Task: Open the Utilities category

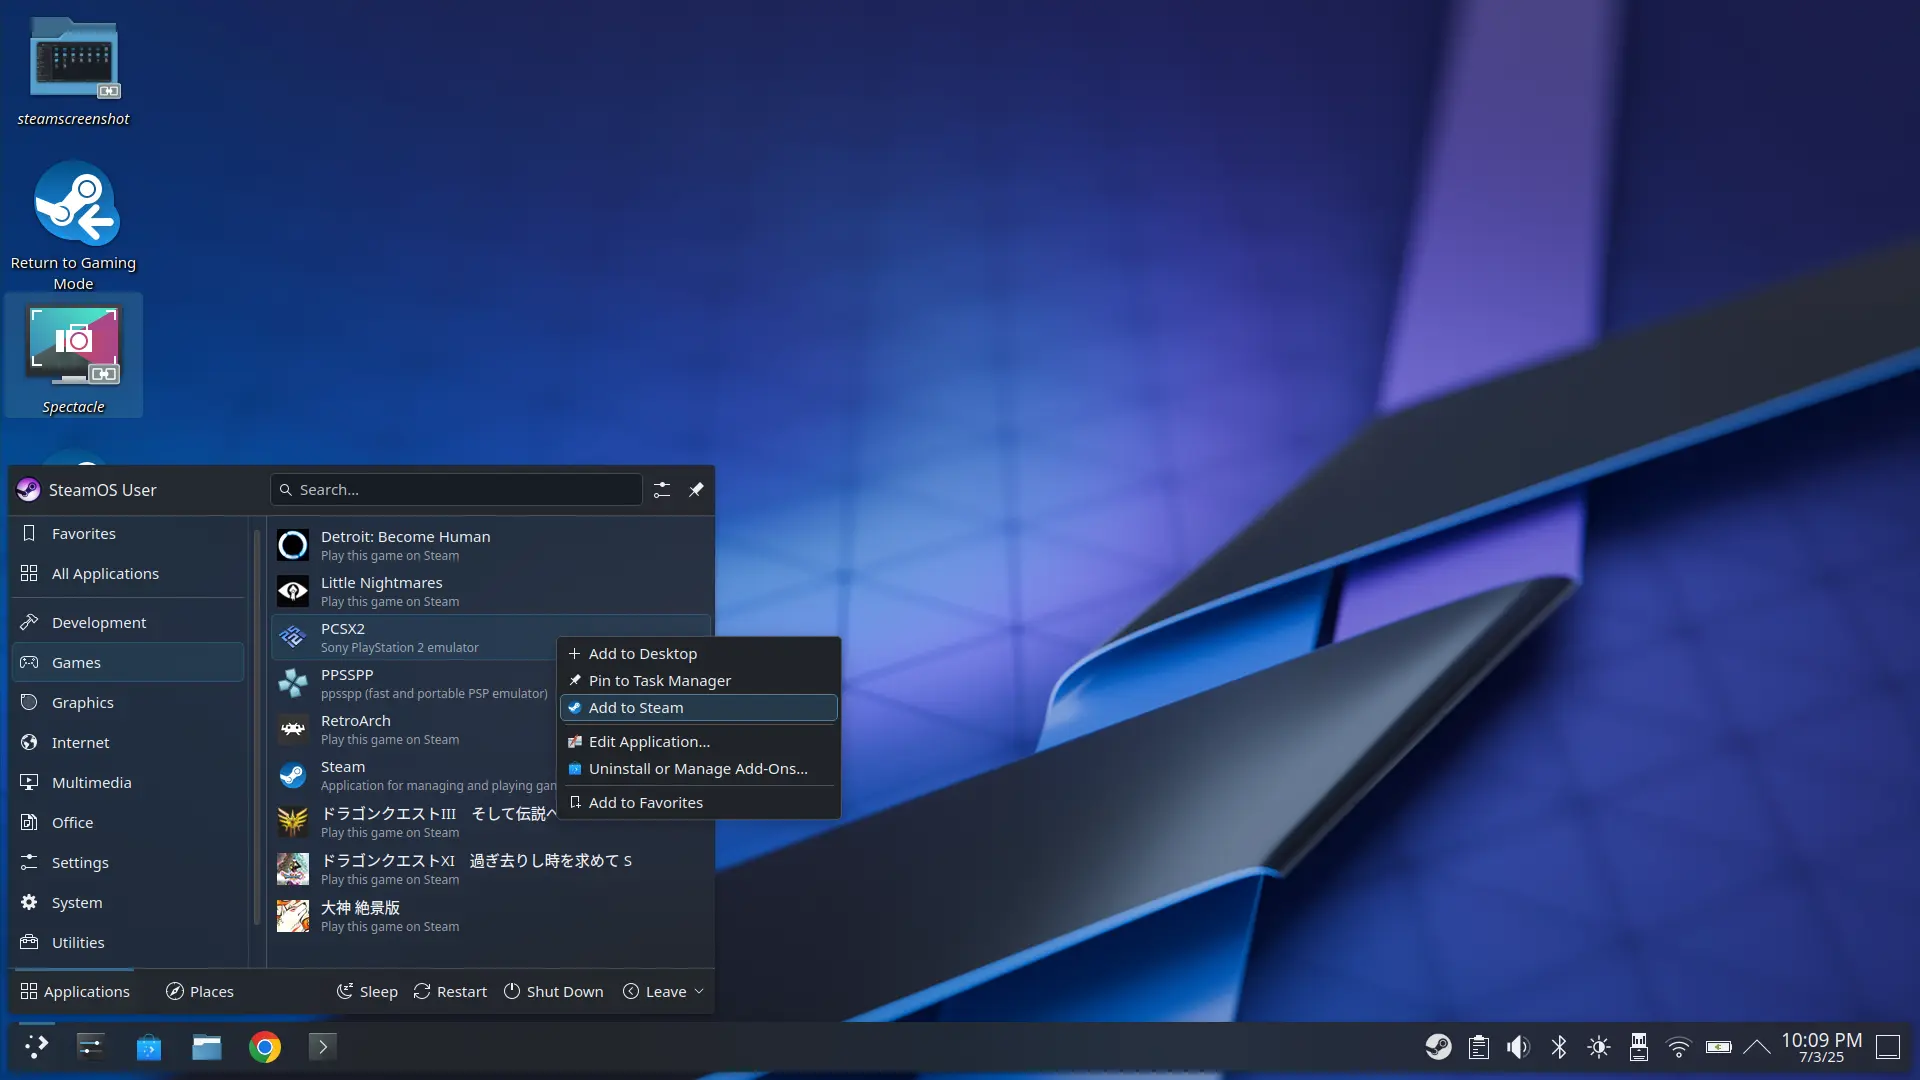Action: pos(128,943)
